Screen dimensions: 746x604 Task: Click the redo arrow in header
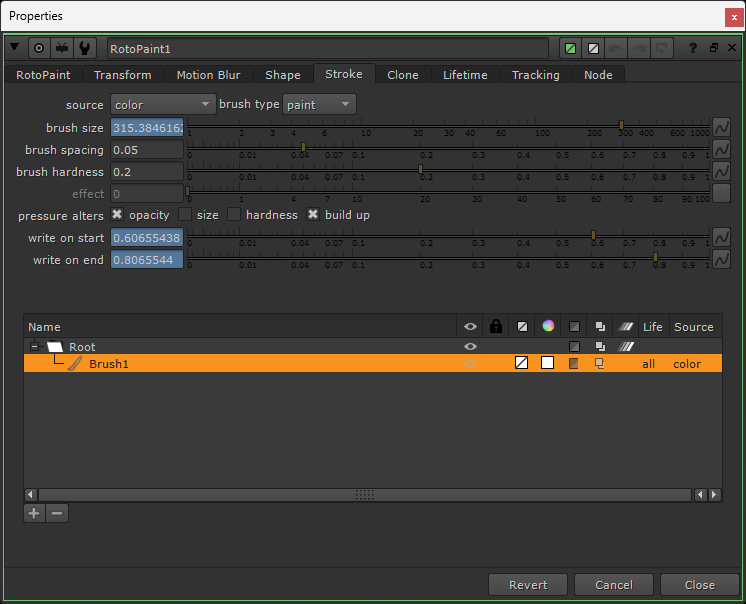click(x=639, y=48)
